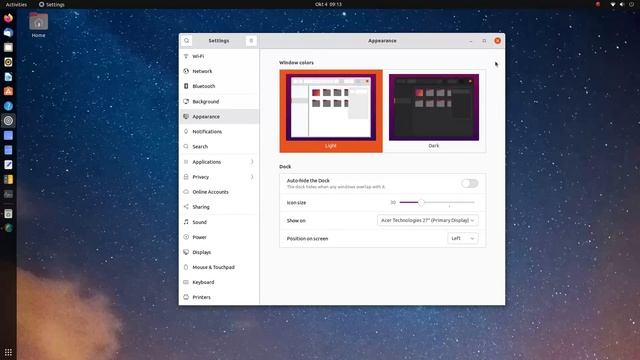The width and height of the screenshot is (640, 360).
Task: Select Notifications in settings sidebar
Action: tap(219, 131)
